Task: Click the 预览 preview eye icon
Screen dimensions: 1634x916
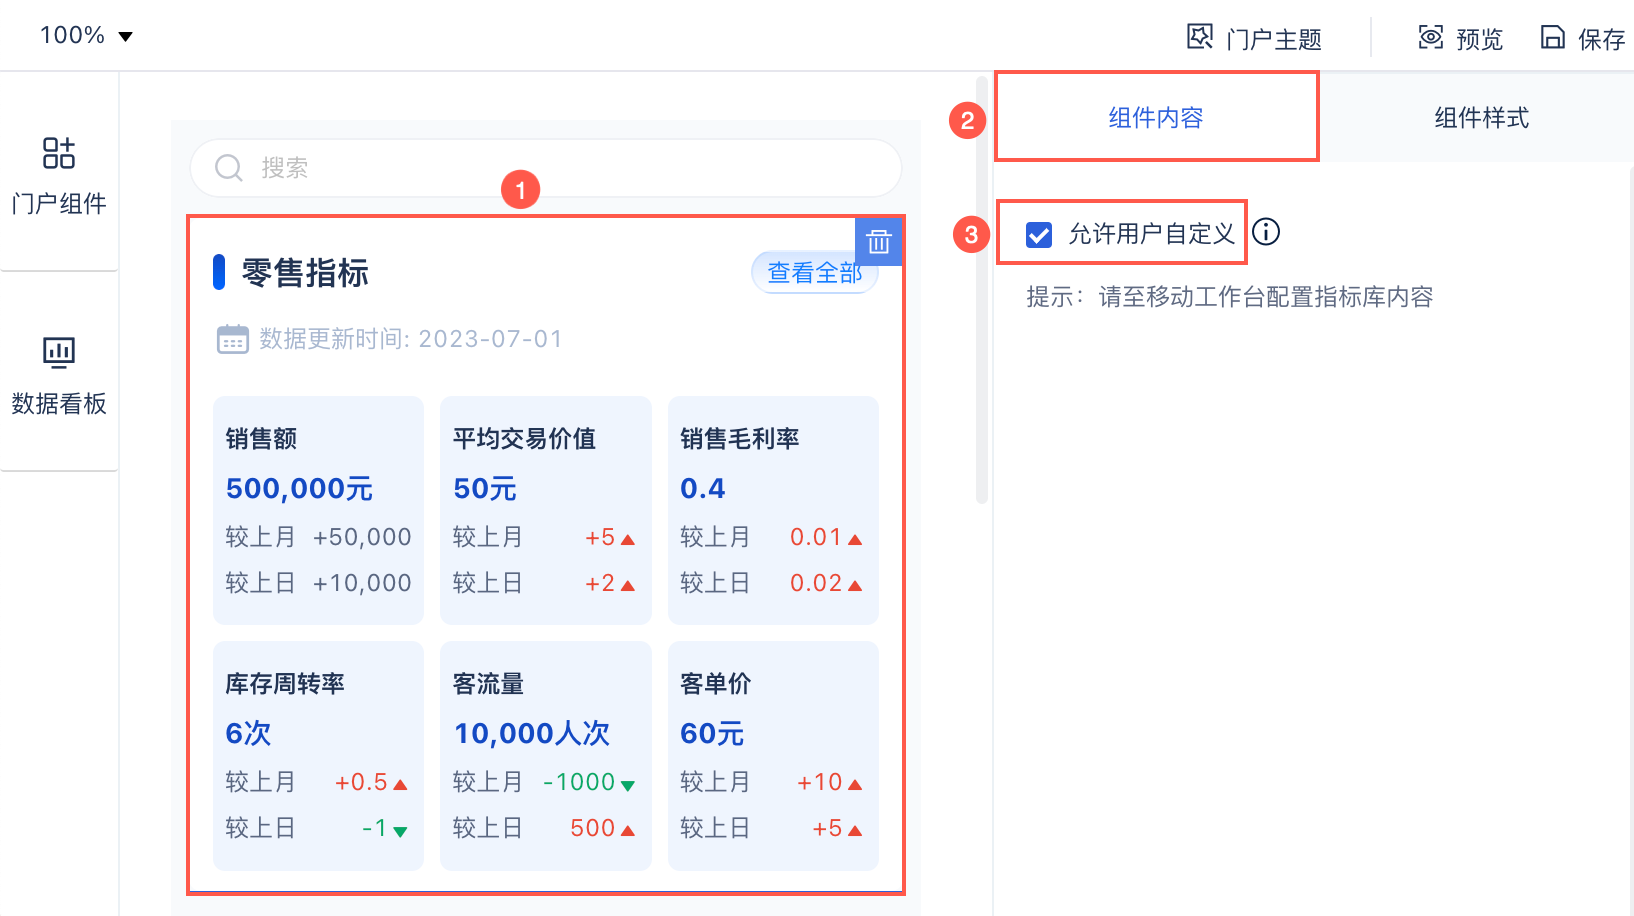Action: point(1431,37)
